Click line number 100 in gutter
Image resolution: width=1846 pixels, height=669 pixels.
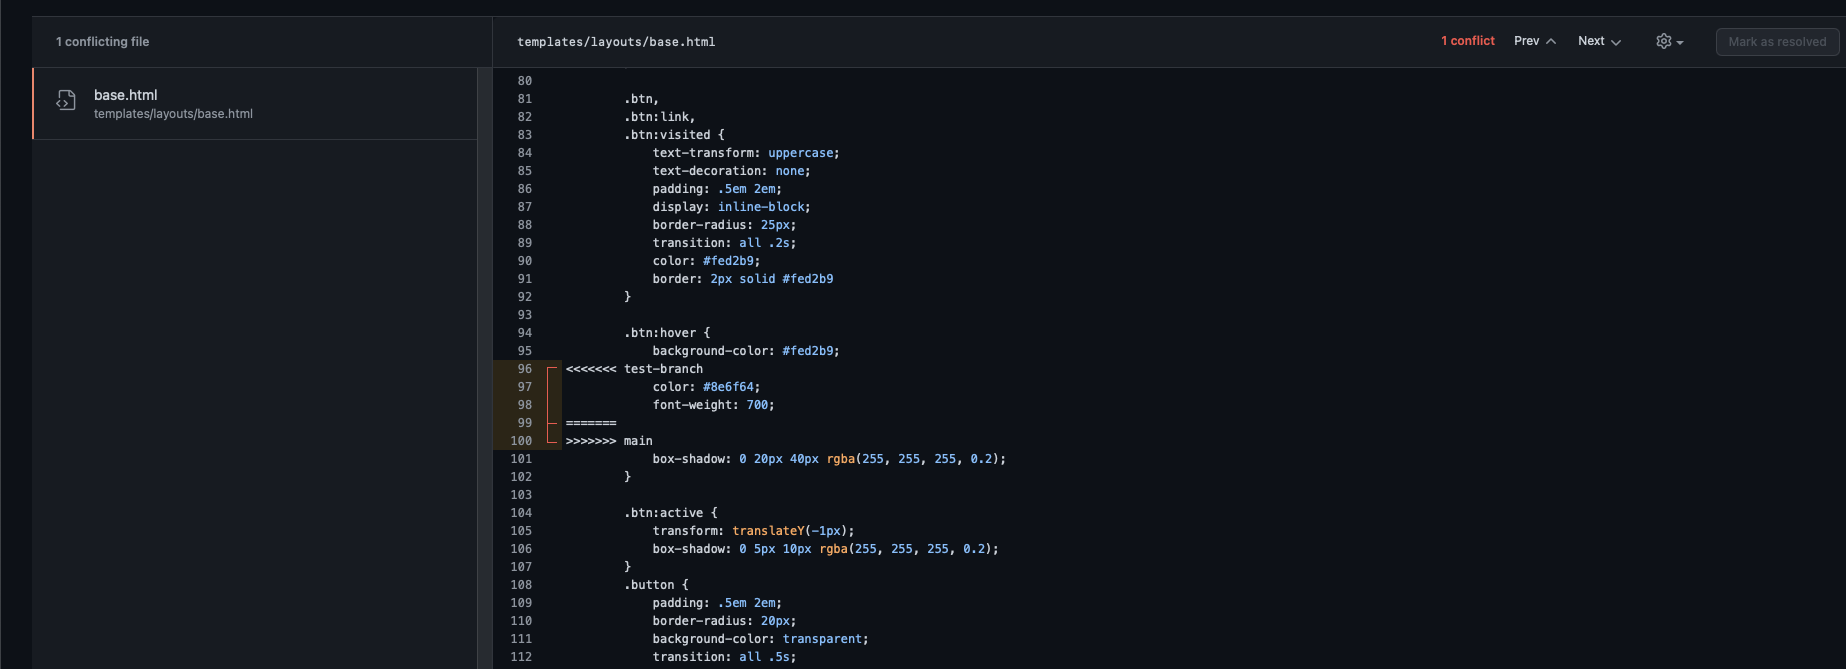521,441
